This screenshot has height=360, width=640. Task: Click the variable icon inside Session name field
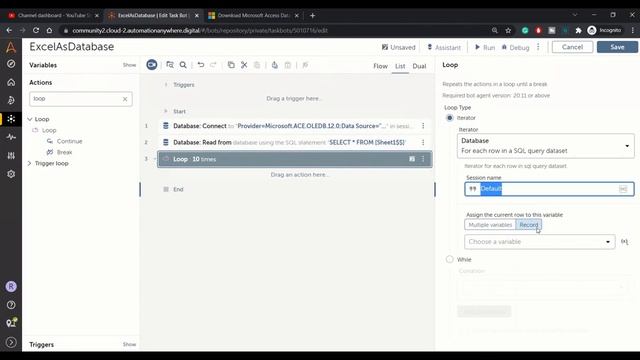pyautogui.click(x=622, y=189)
